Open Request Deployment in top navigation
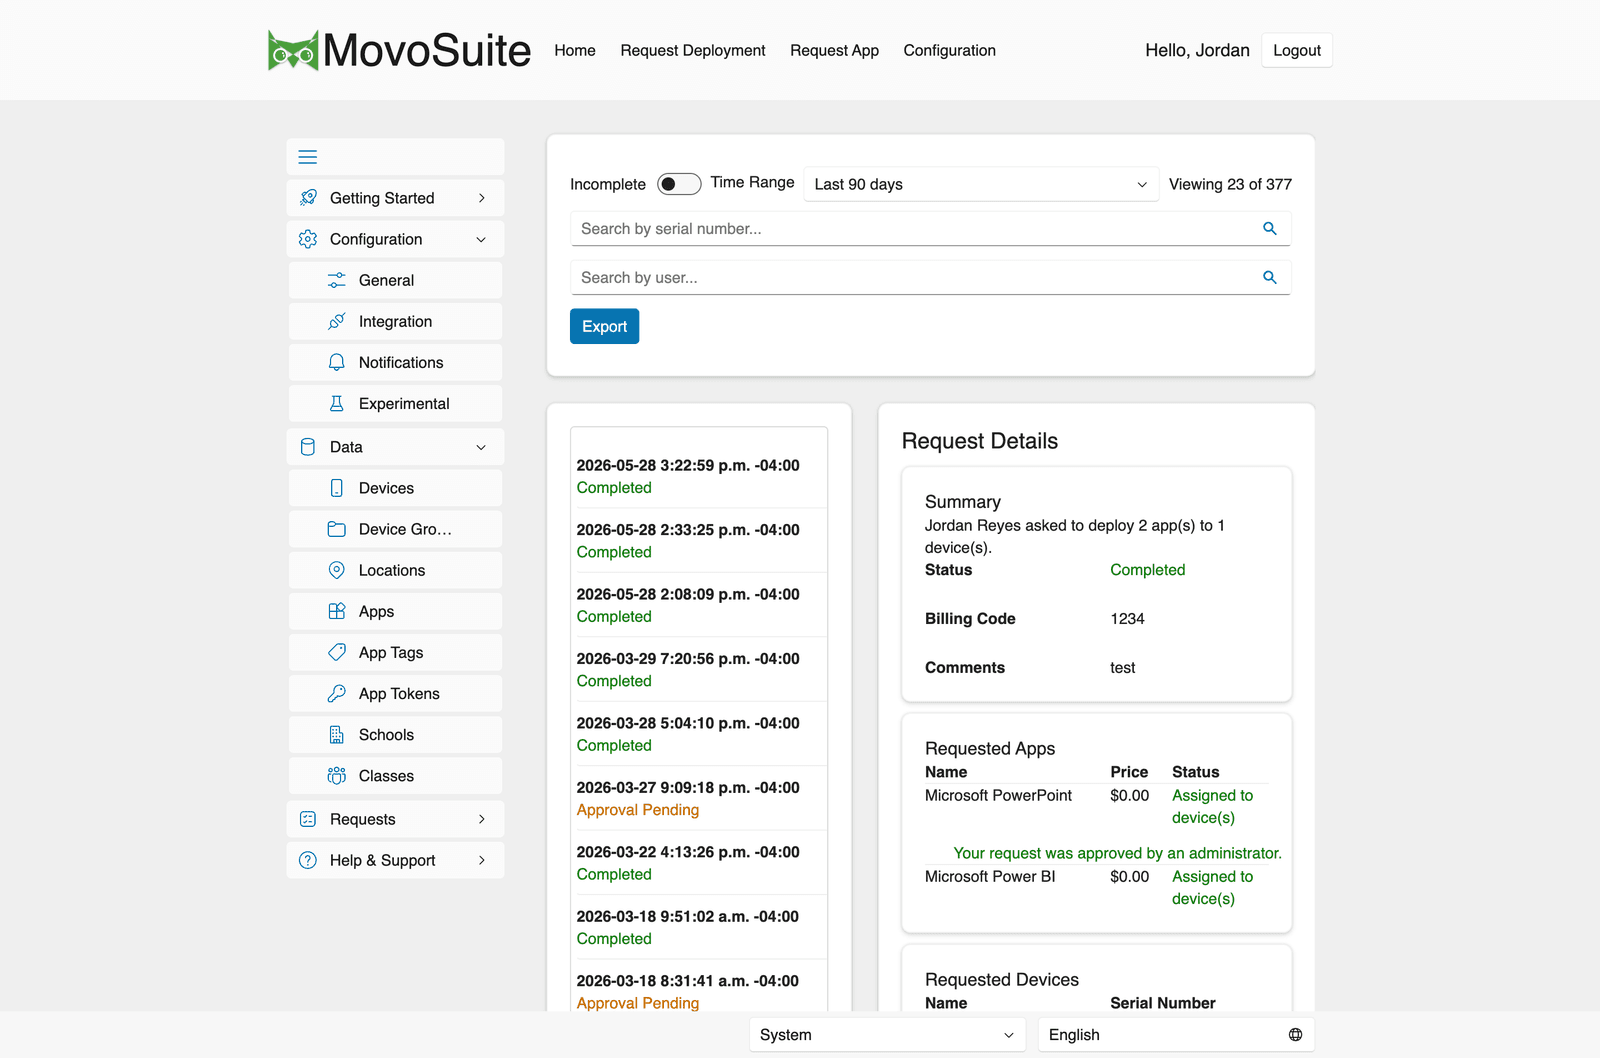Screen dimensions: 1600x1058 (693, 50)
